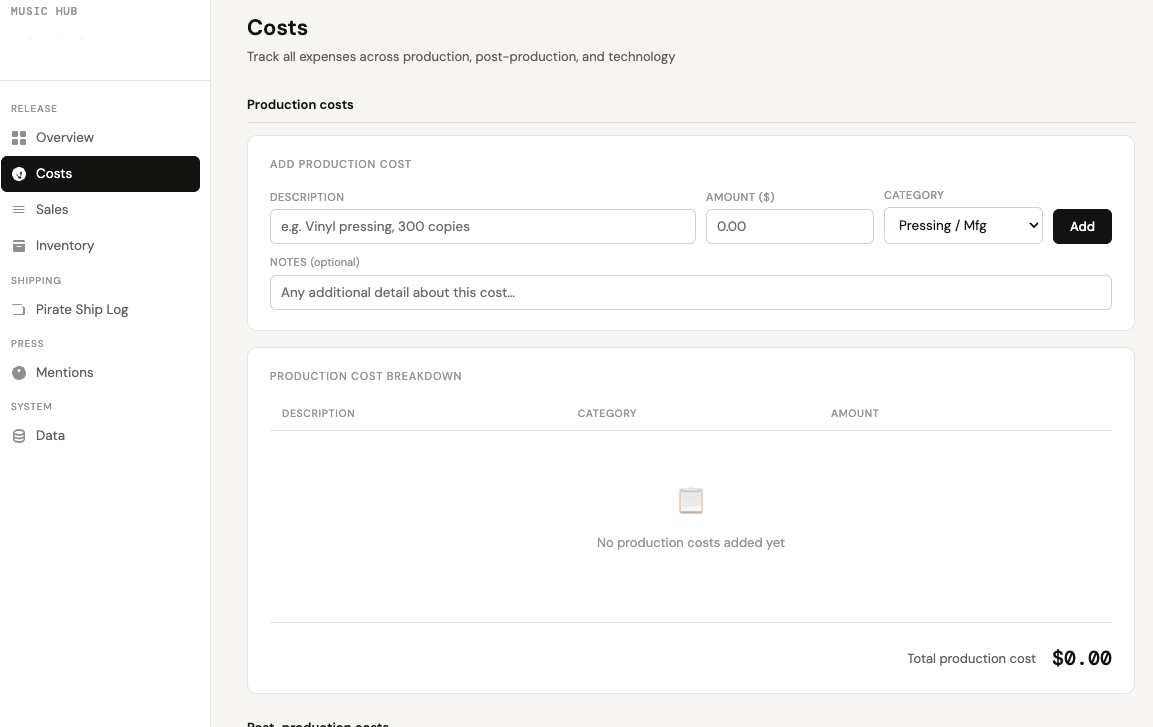The height and width of the screenshot is (727, 1153).
Task: Go to the Inventory label in the sidebar
Action: [x=65, y=246]
